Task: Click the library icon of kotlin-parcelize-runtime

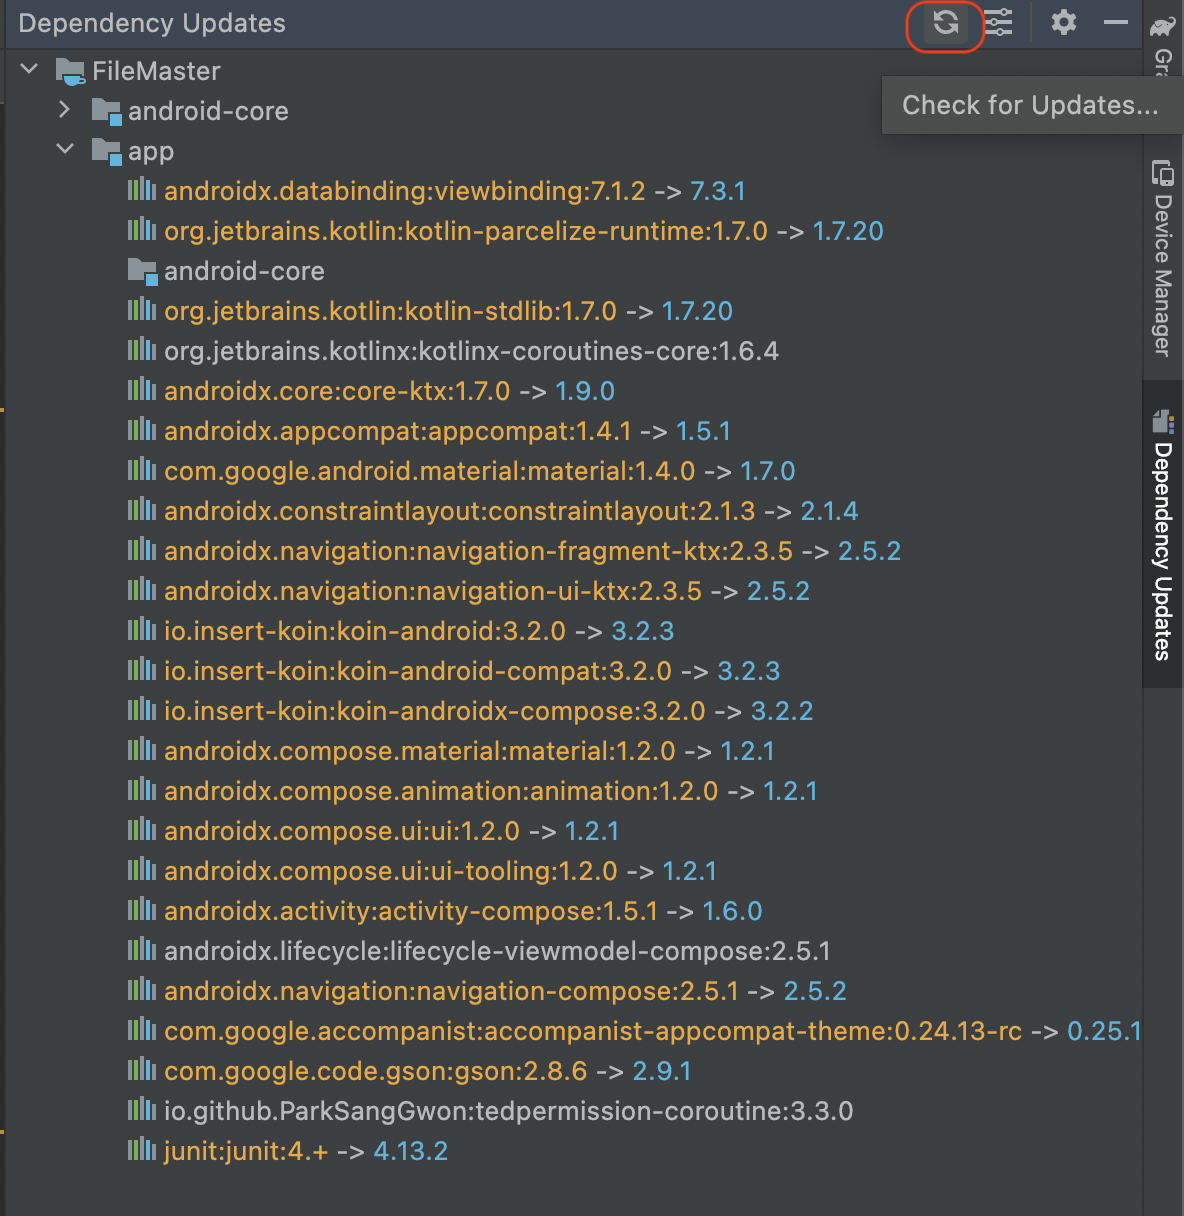Action: (x=142, y=230)
